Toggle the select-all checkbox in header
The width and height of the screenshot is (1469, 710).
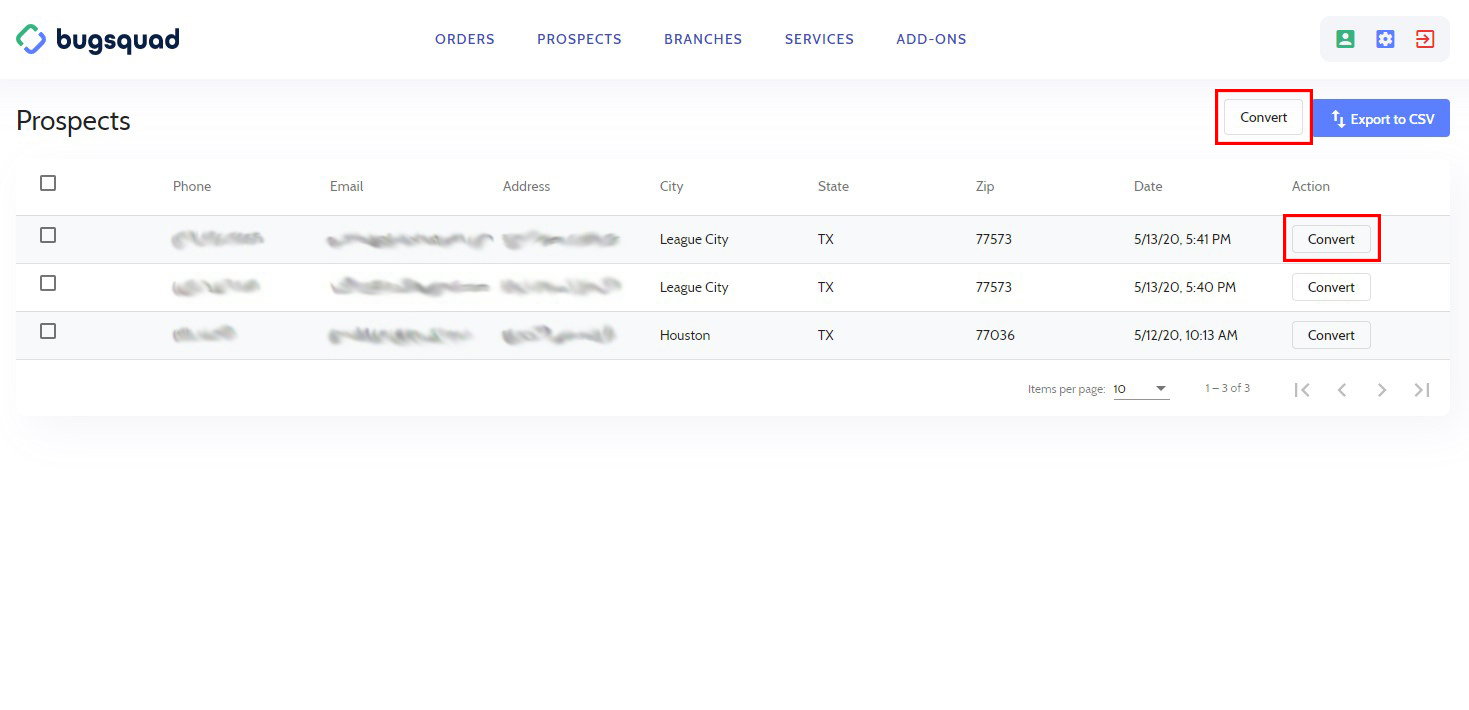coord(48,183)
